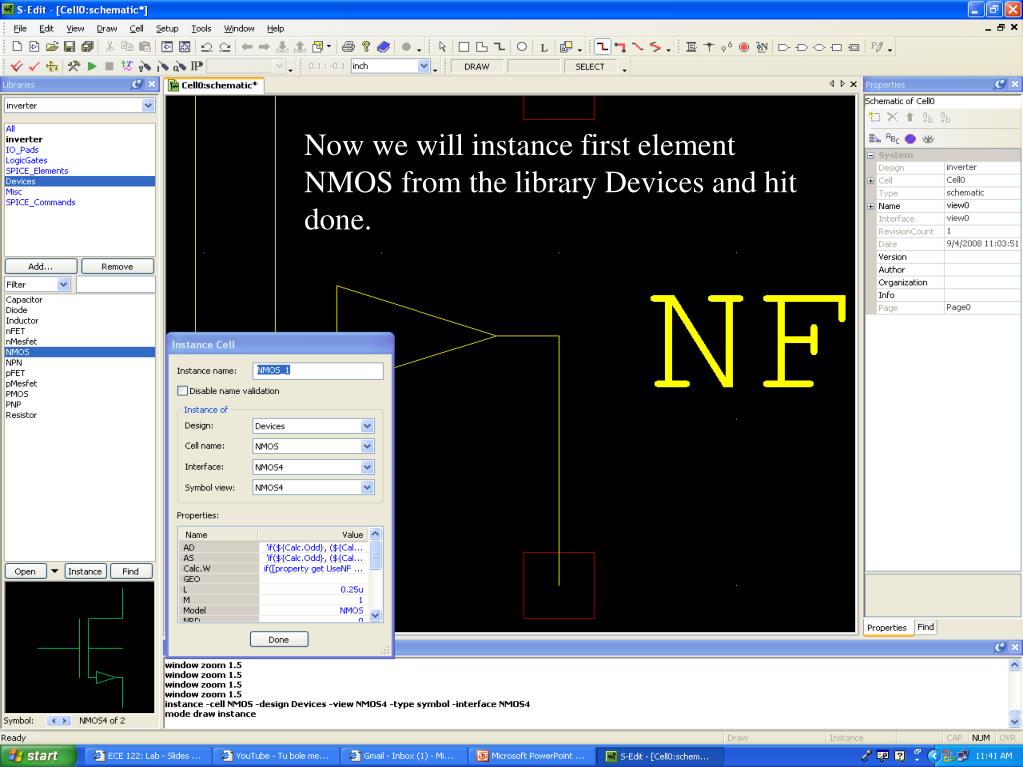Viewport: 1023px width, 767px height.
Task: Click the green Start Simulation play icon
Action: pyautogui.click(x=92, y=66)
